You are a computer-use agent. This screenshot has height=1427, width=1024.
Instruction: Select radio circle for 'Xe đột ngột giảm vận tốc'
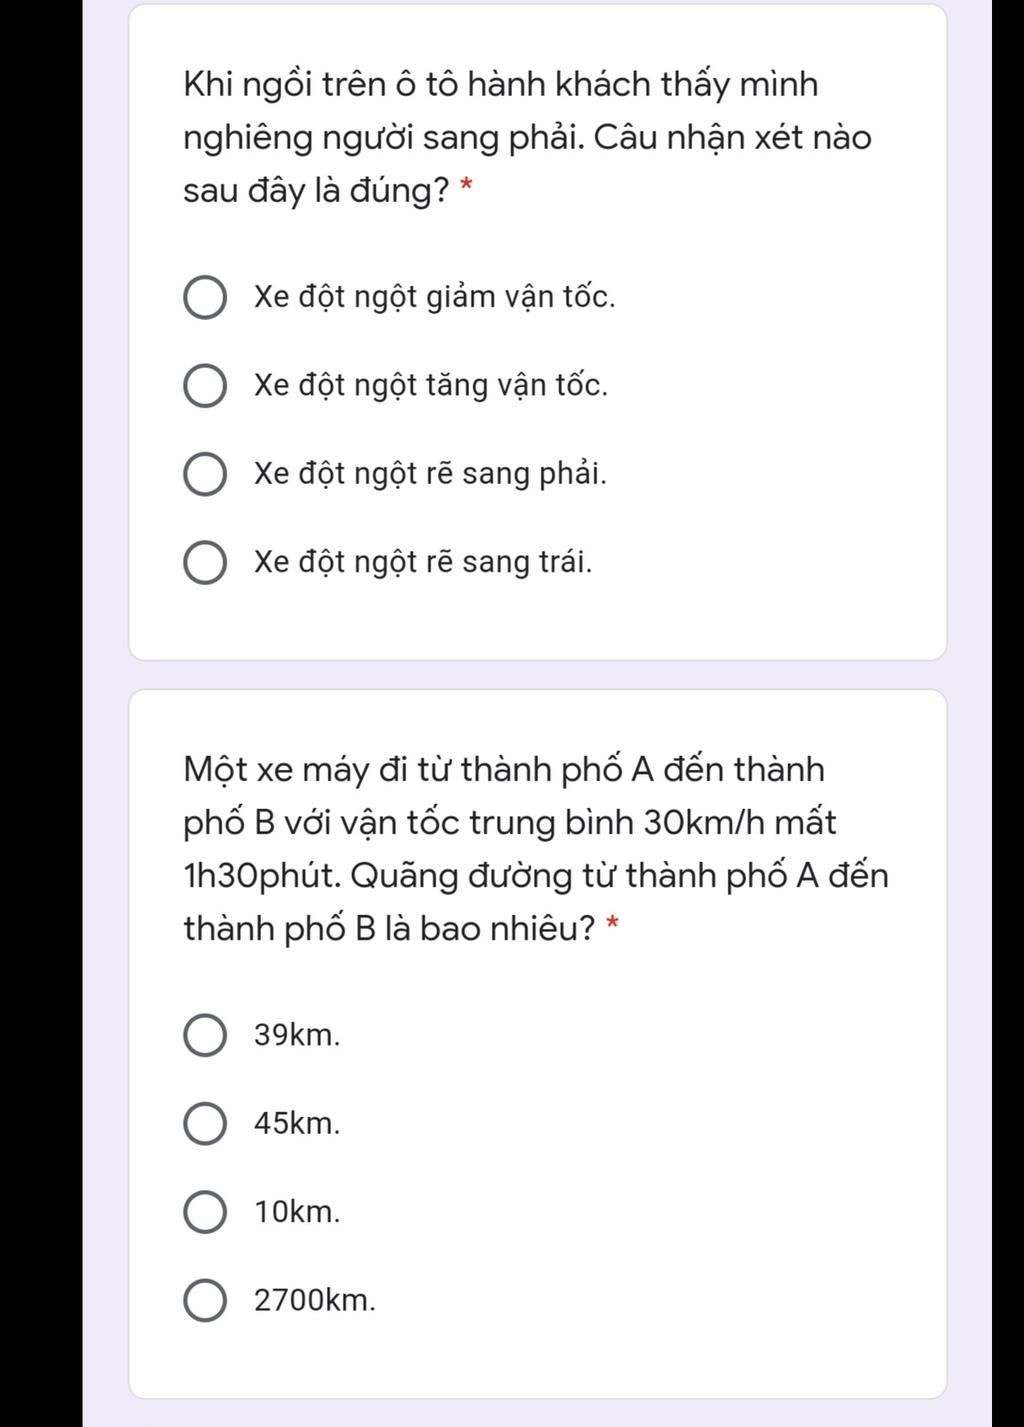point(206,298)
